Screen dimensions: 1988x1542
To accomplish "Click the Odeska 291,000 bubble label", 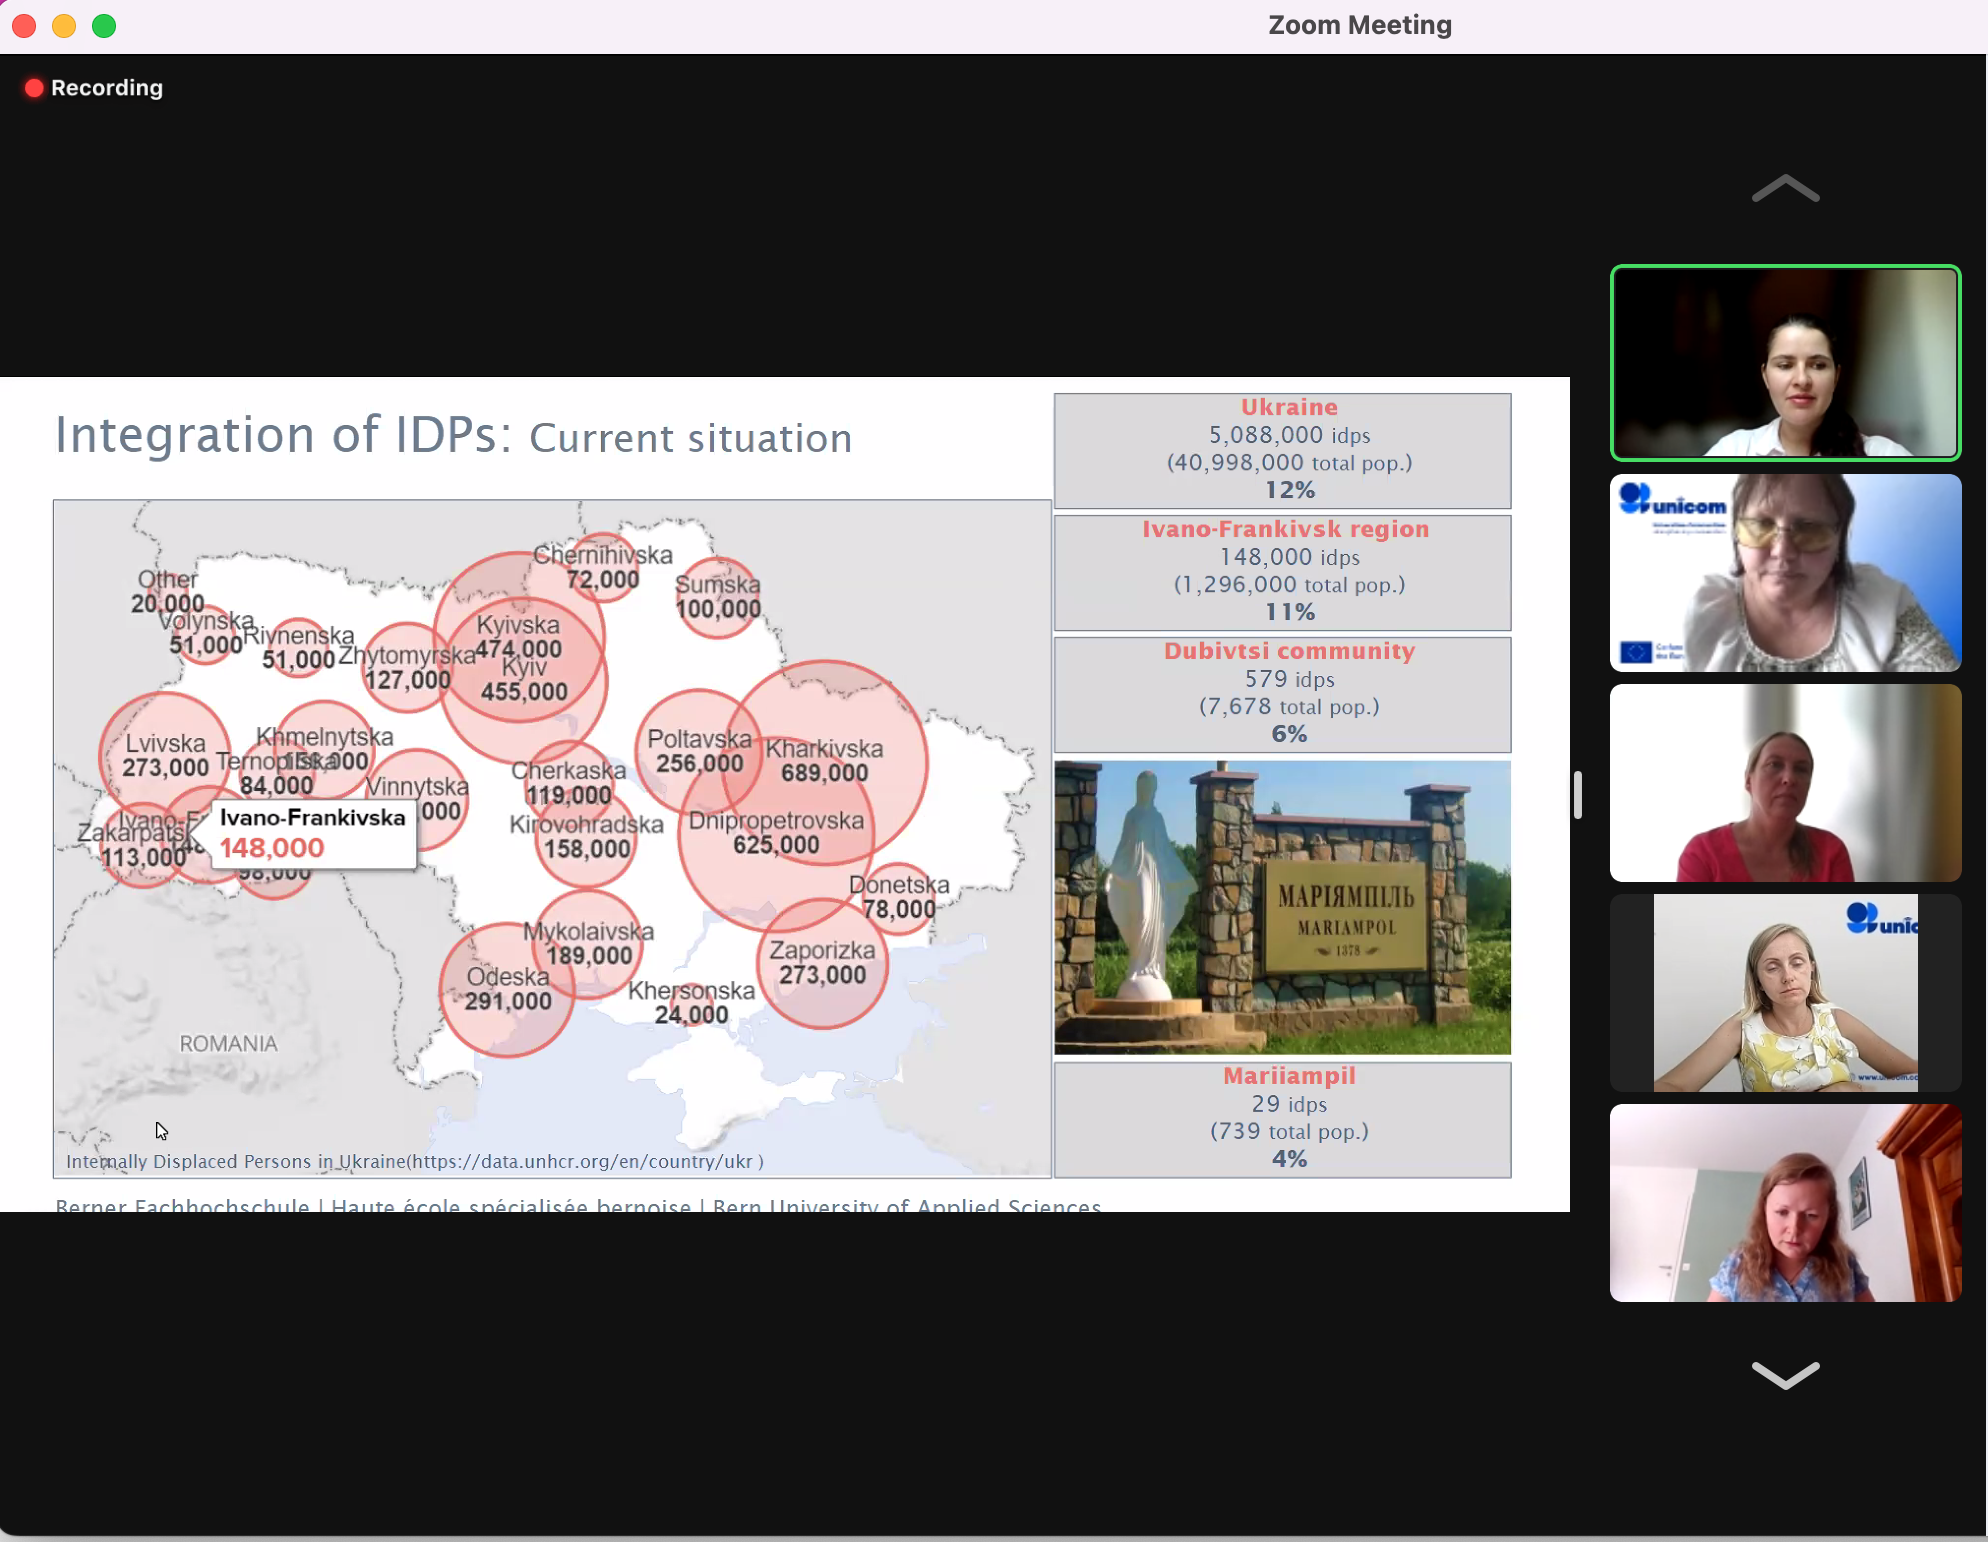I will pyautogui.click(x=508, y=989).
